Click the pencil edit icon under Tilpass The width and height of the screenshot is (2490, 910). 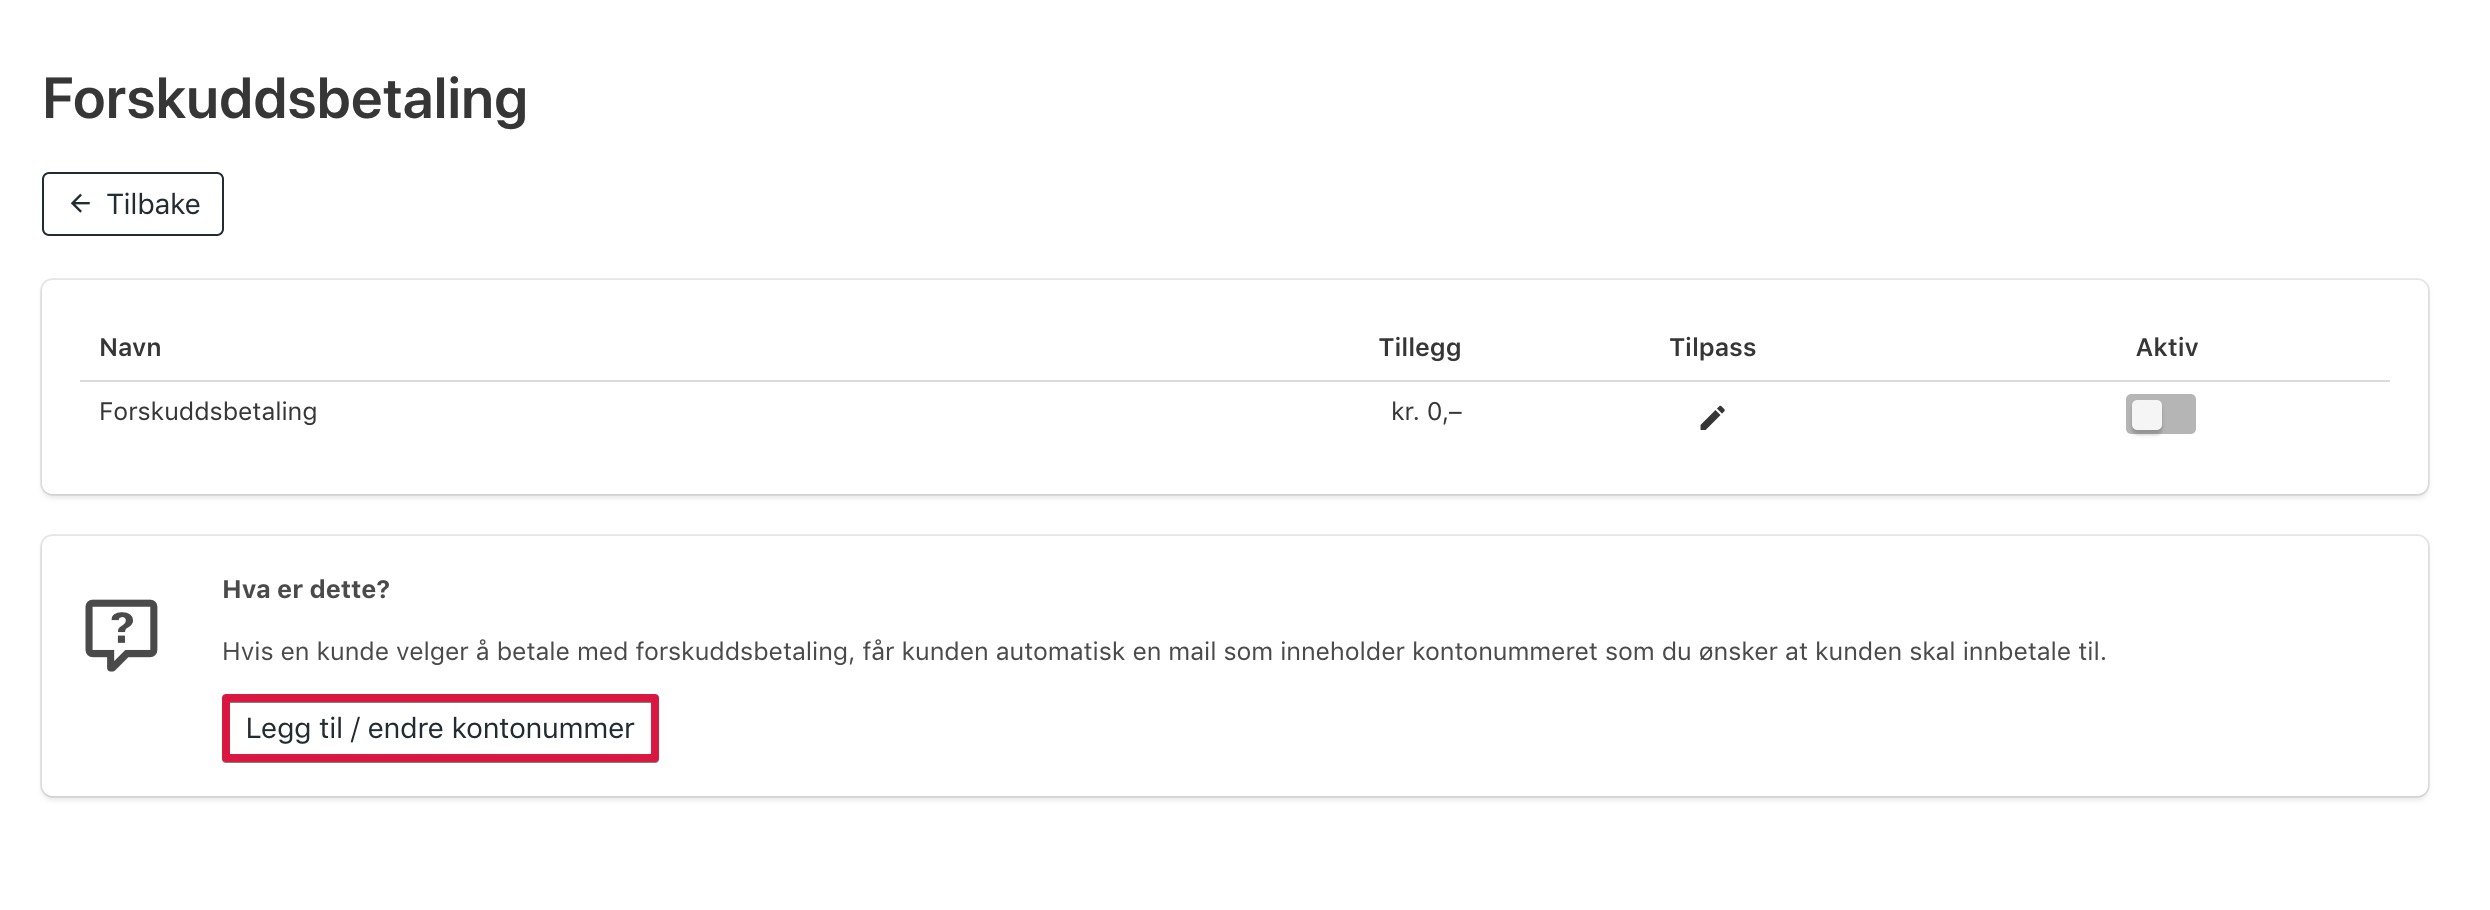1712,417
